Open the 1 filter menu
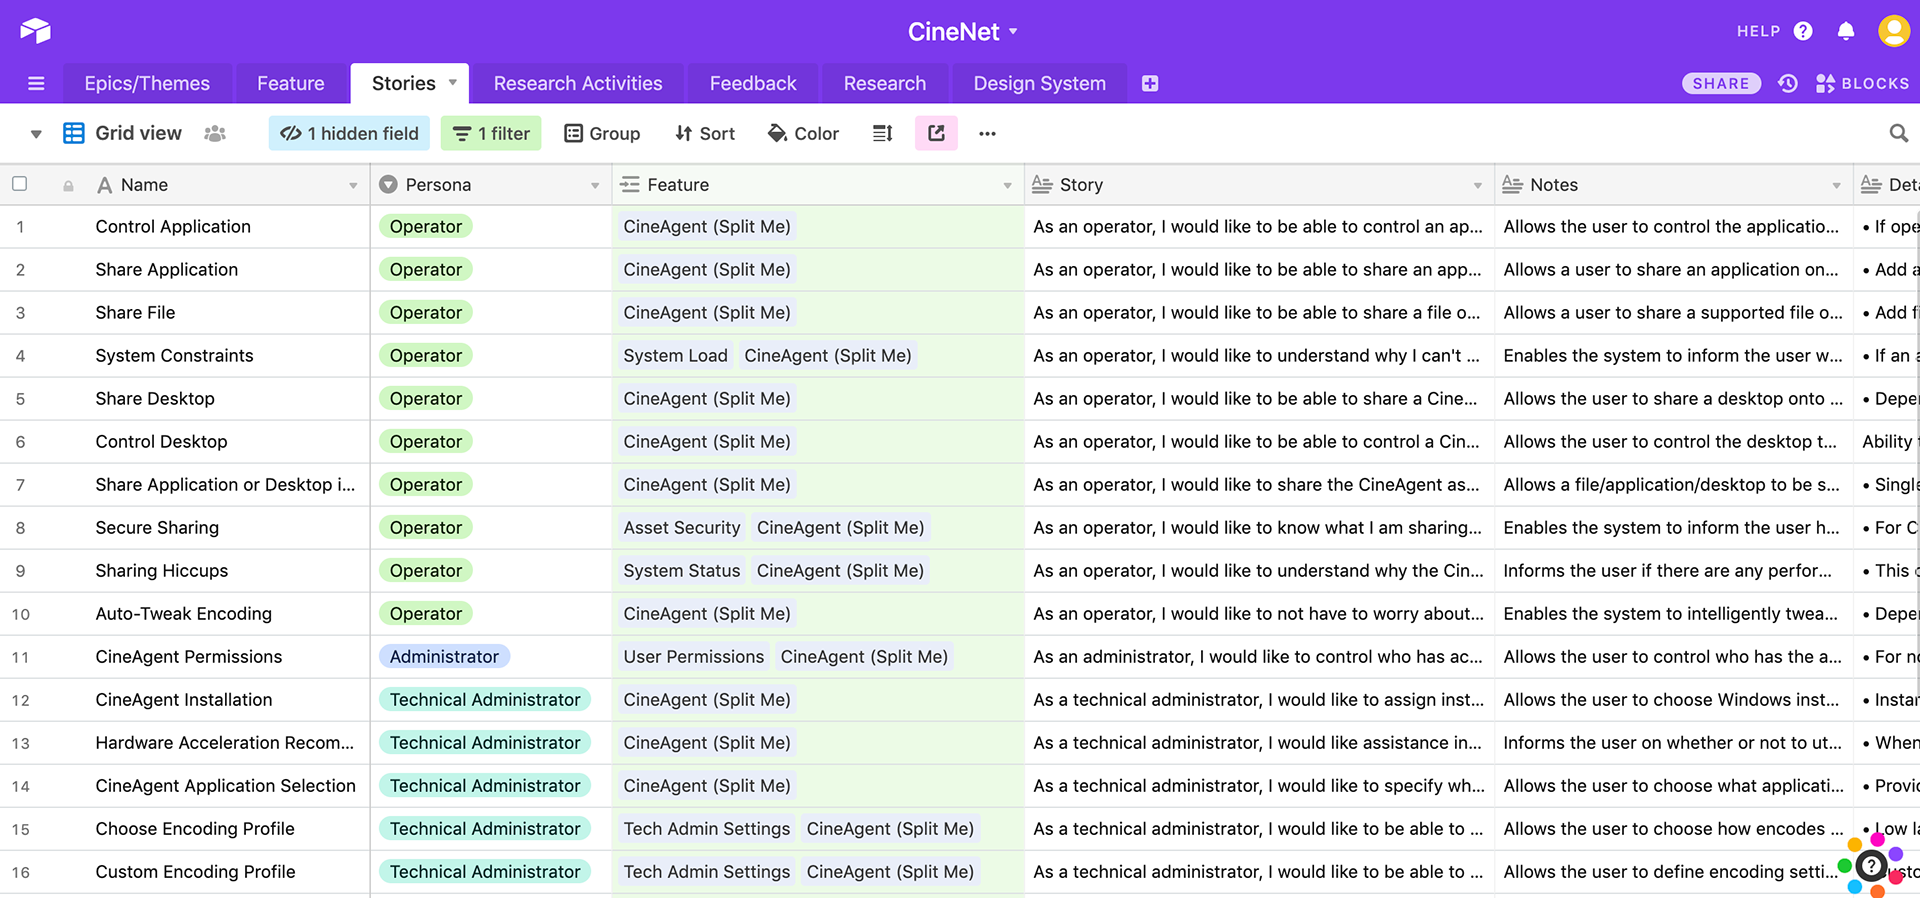This screenshot has height=898, width=1920. (x=491, y=133)
